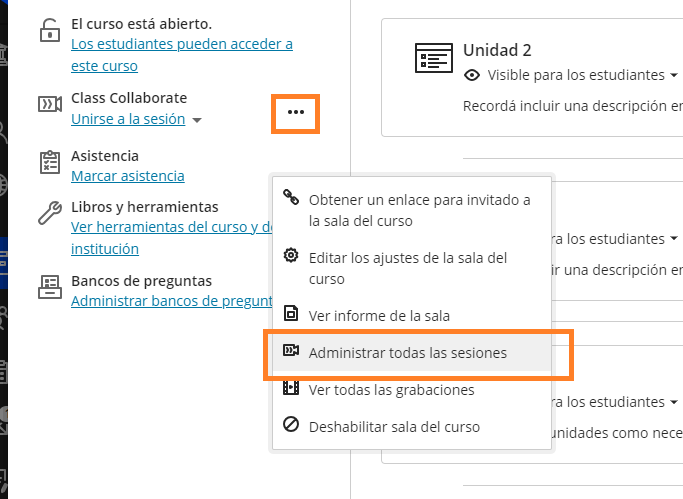Click the Asistencia clipboard icon
Viewport: 683px width, 499px height.
(x=49, y=163)
